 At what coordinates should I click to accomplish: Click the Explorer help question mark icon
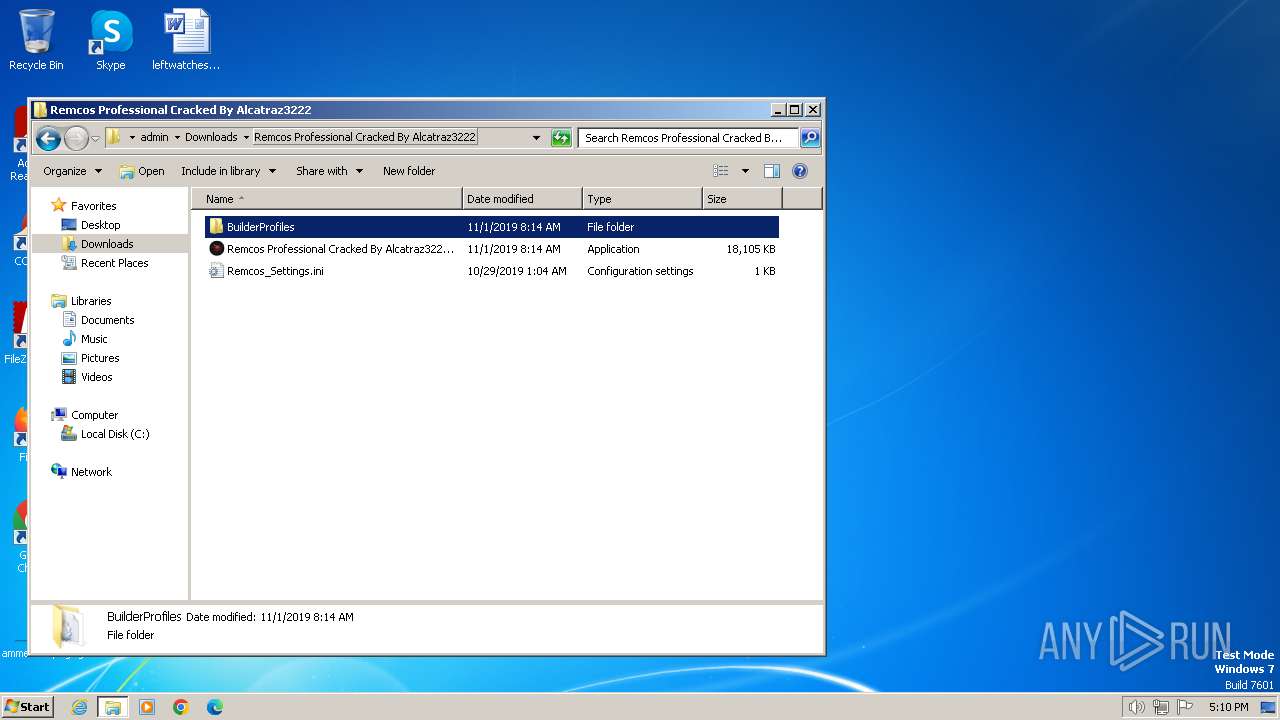tap(800, 171)
